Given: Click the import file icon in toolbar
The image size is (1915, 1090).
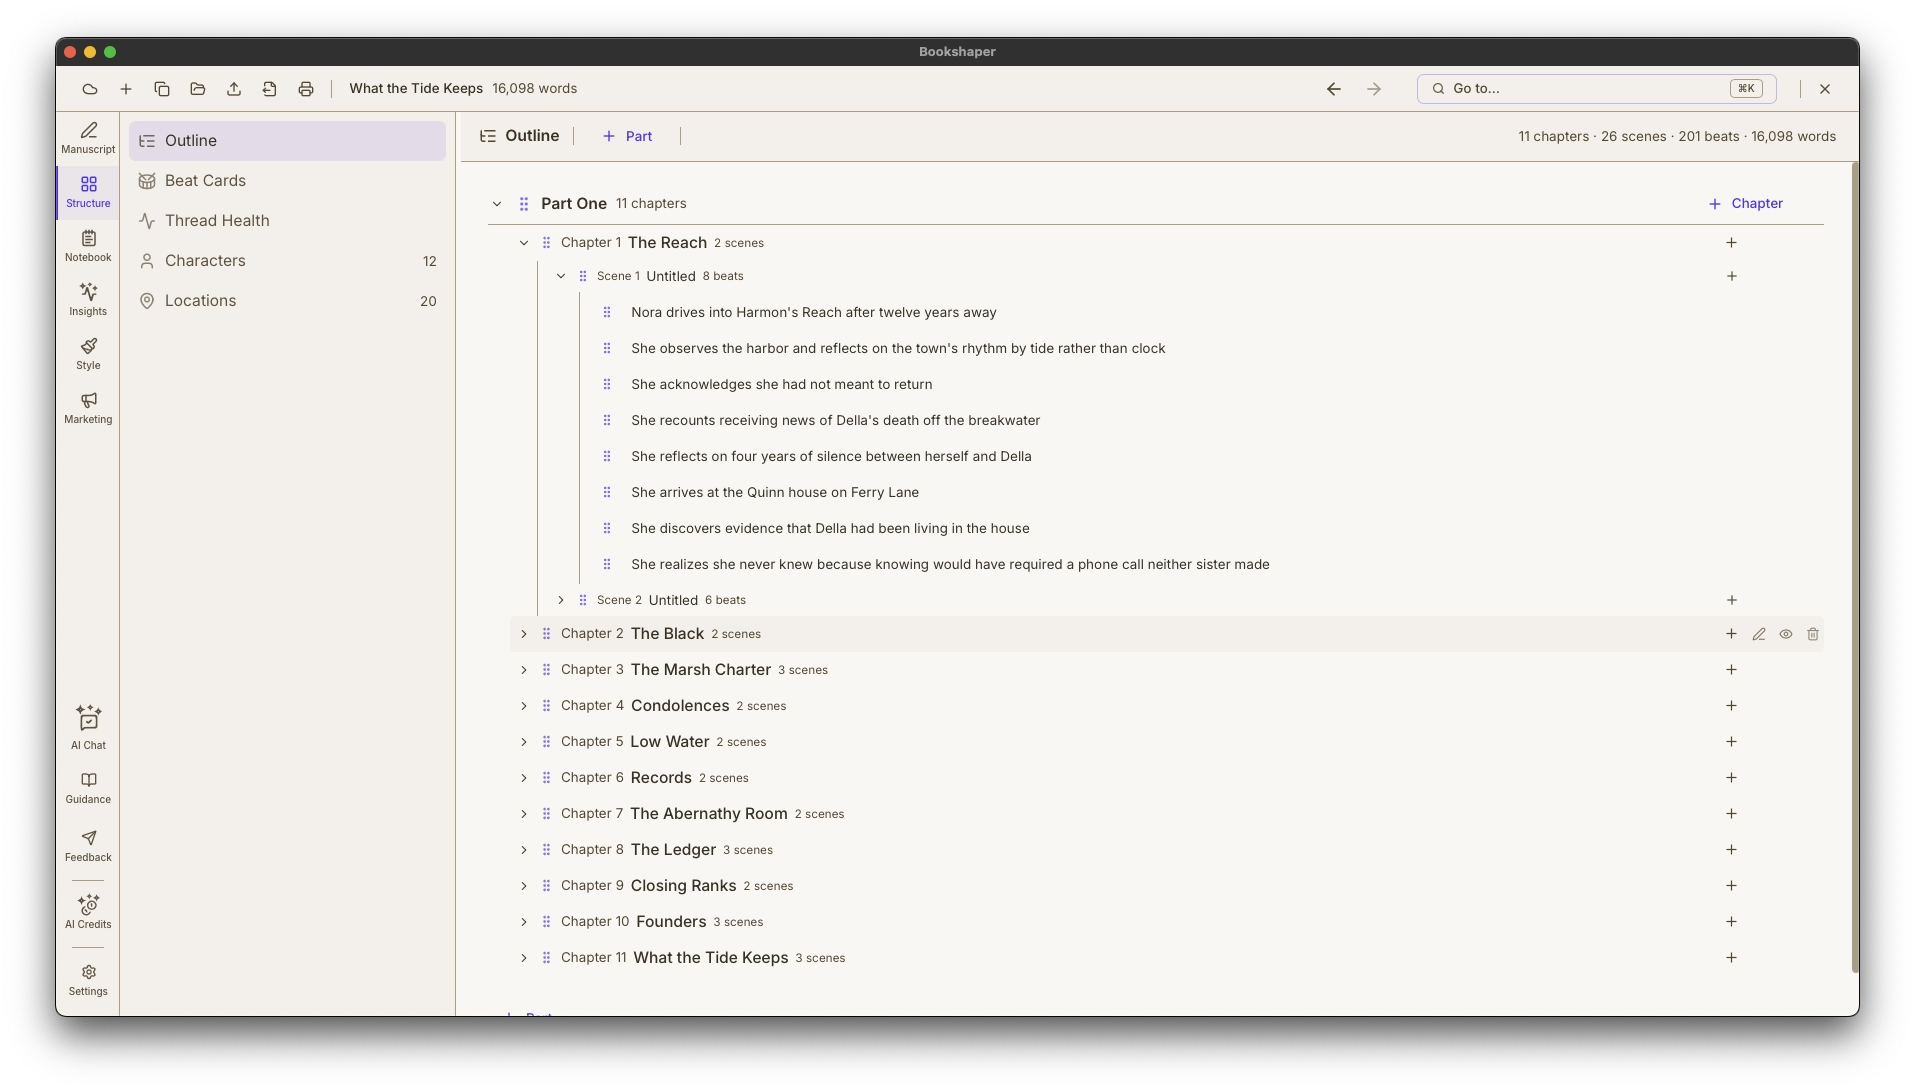Looking at the screenshot, I should pyautogui.click(x=270, y=89).
